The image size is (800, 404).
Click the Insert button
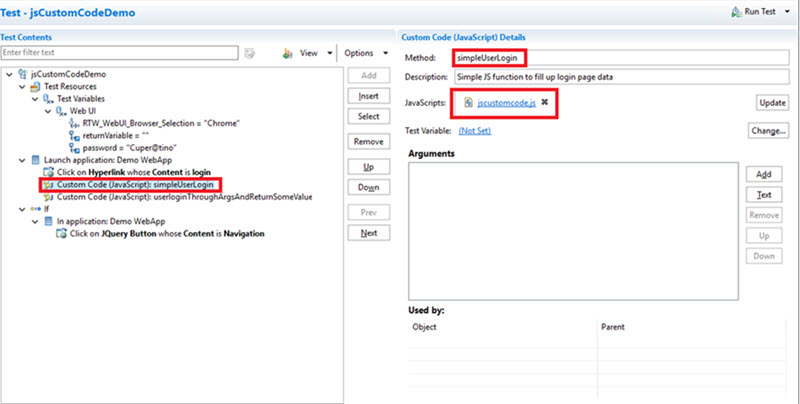368,96
